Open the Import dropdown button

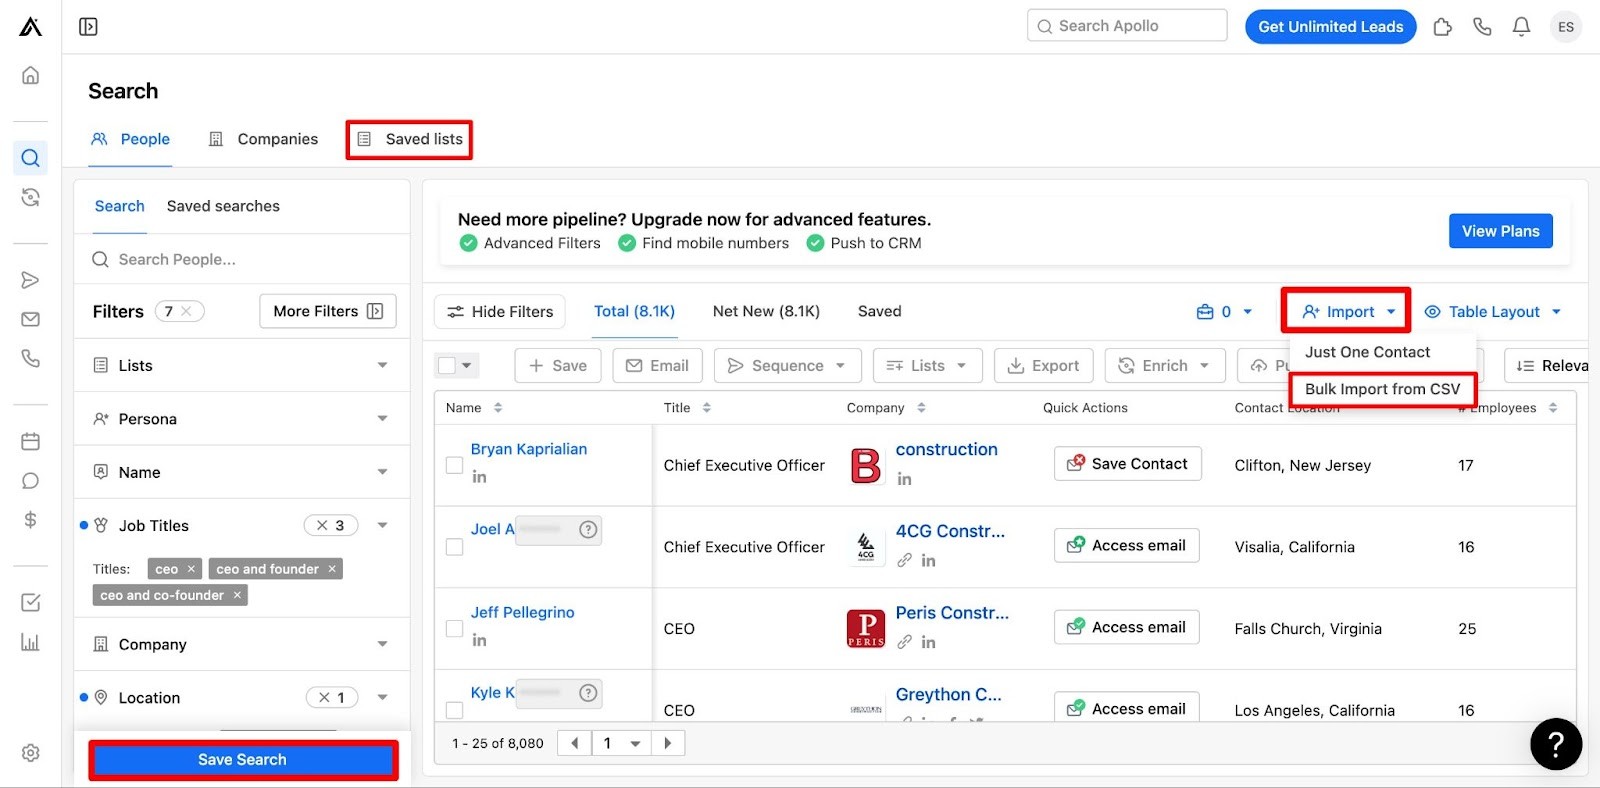[1346, 312]
